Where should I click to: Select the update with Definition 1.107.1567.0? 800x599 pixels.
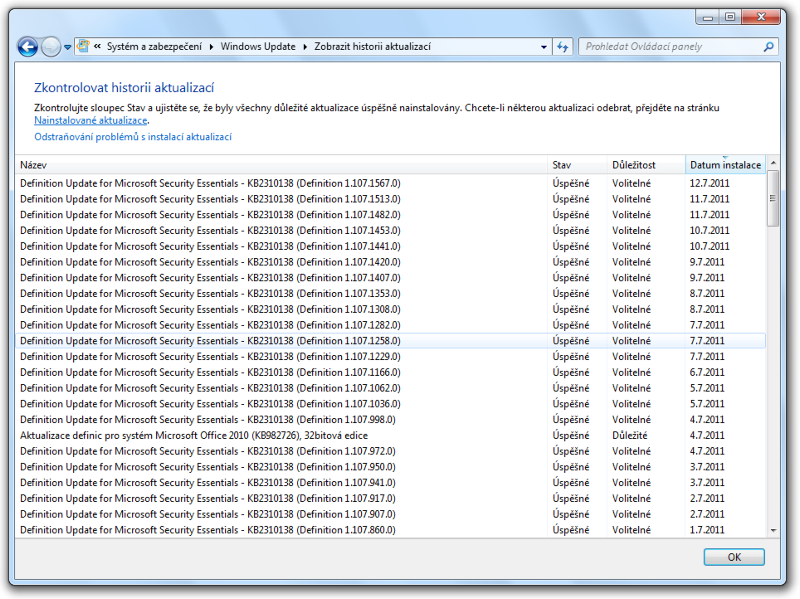(391, 183)
